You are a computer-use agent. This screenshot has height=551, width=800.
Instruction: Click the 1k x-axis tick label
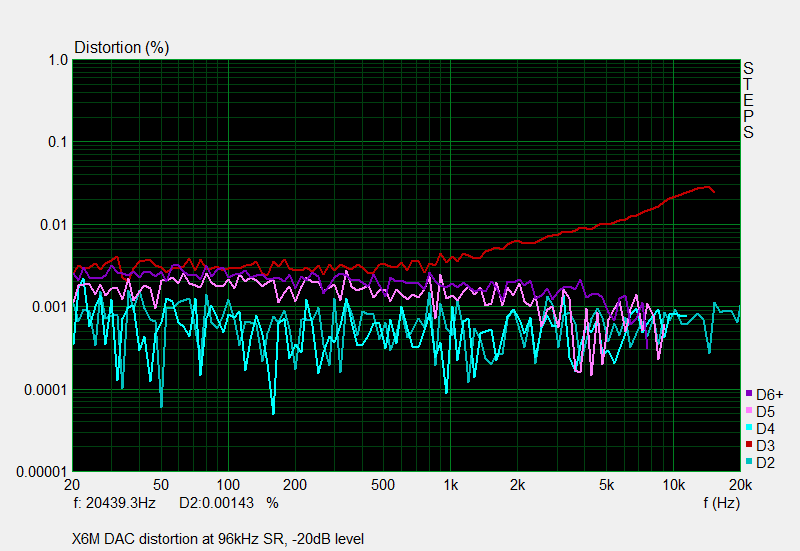[451, 485]
